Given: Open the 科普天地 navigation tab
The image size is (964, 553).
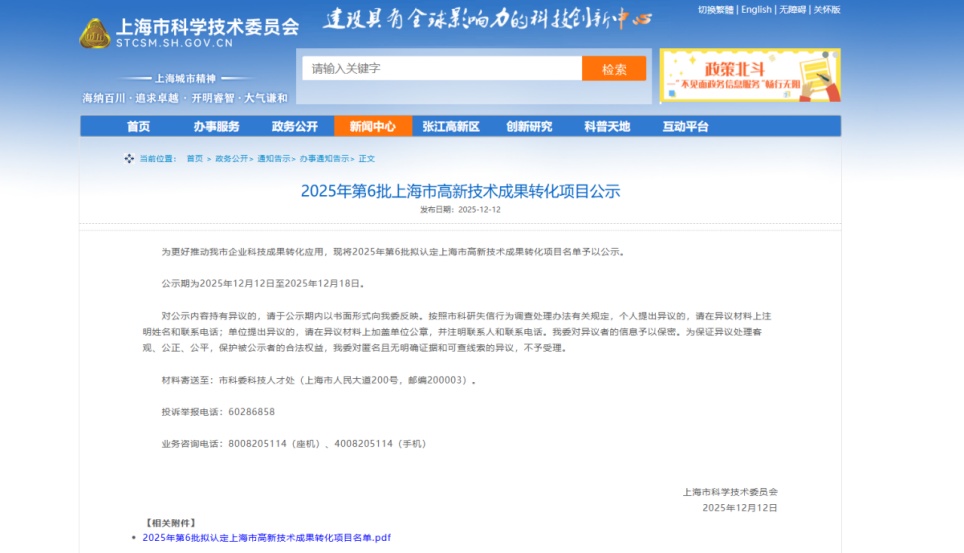Looking at the screenshot, I should click(607, 126).
